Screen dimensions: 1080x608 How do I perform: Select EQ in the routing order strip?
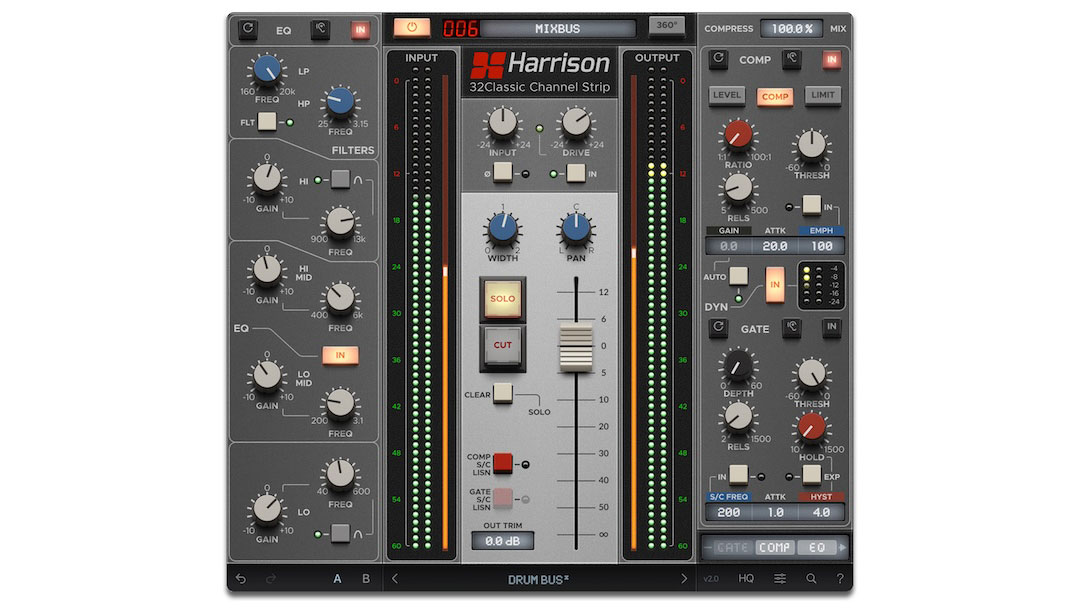click(x=817, y=547)
